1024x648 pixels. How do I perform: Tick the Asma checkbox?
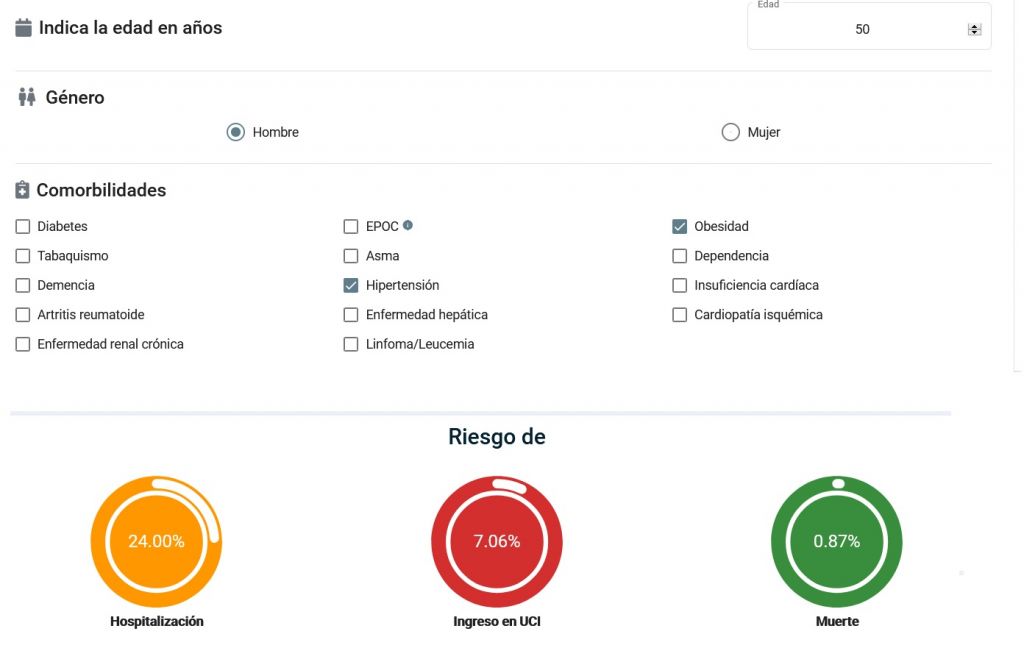click(x=351, y=256)
